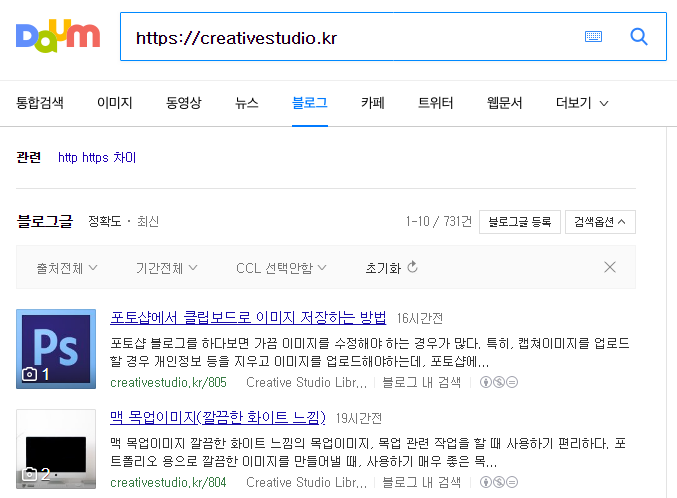
Task: Open the Mac mockup thumbnail
Action: 56,449
